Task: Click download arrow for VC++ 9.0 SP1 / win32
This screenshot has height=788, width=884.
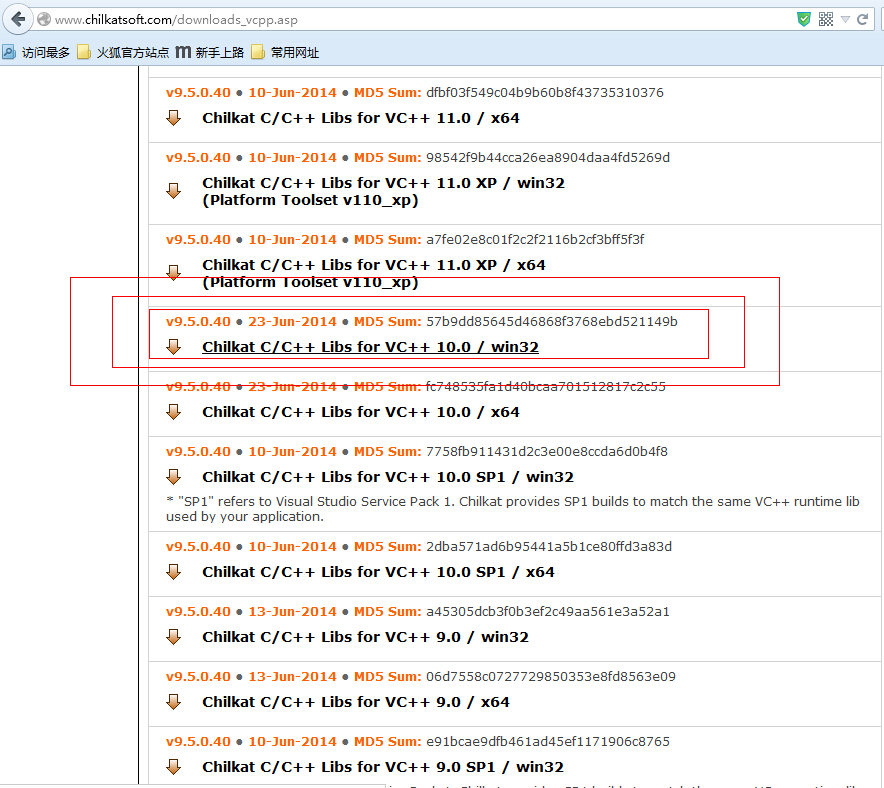Action: [174, 767]
